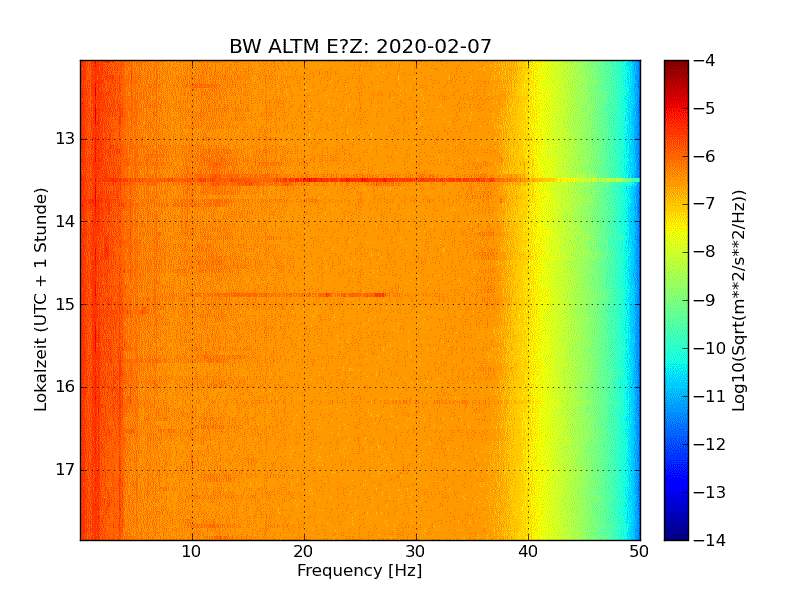Screen dimensions: 800x600
Task: Click the y-axis tick label '14'
Action: 65,221
